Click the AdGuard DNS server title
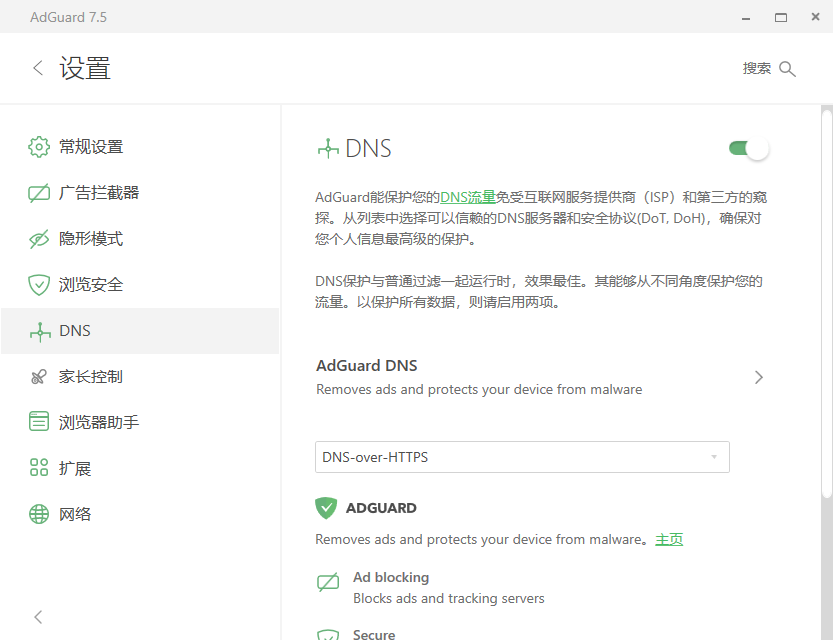 point(367,365)
